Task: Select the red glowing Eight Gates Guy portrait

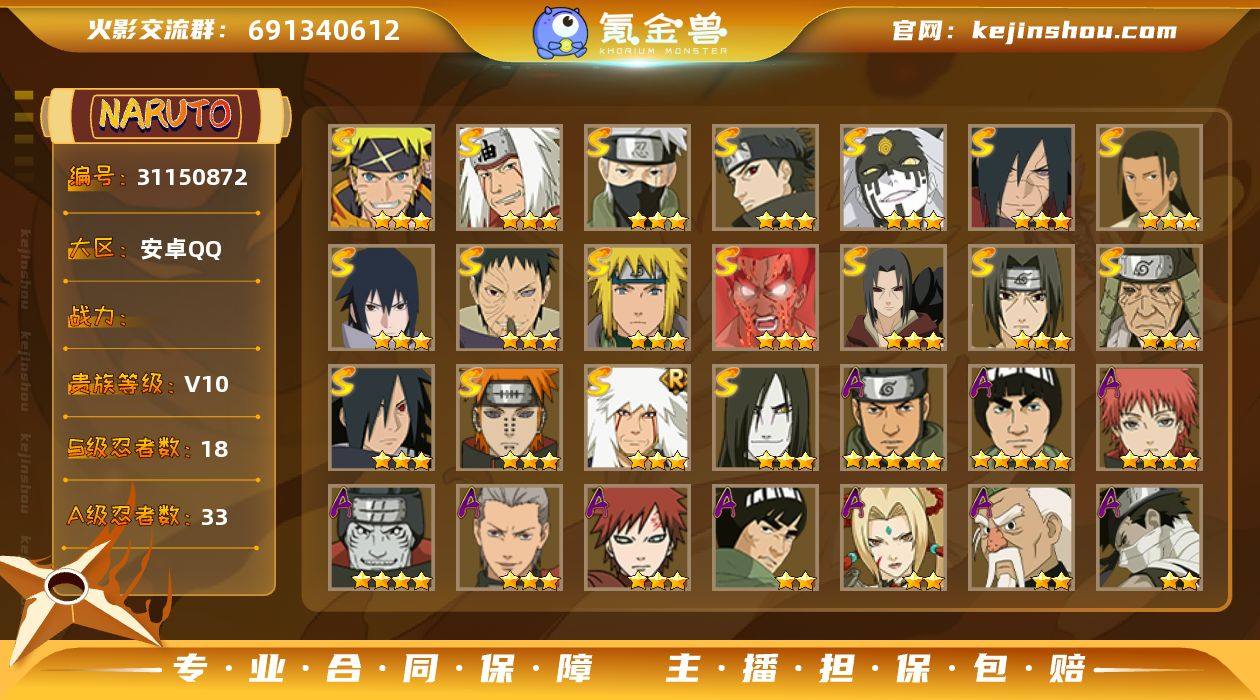Action: pyautogui.click(x=765, y=297)
